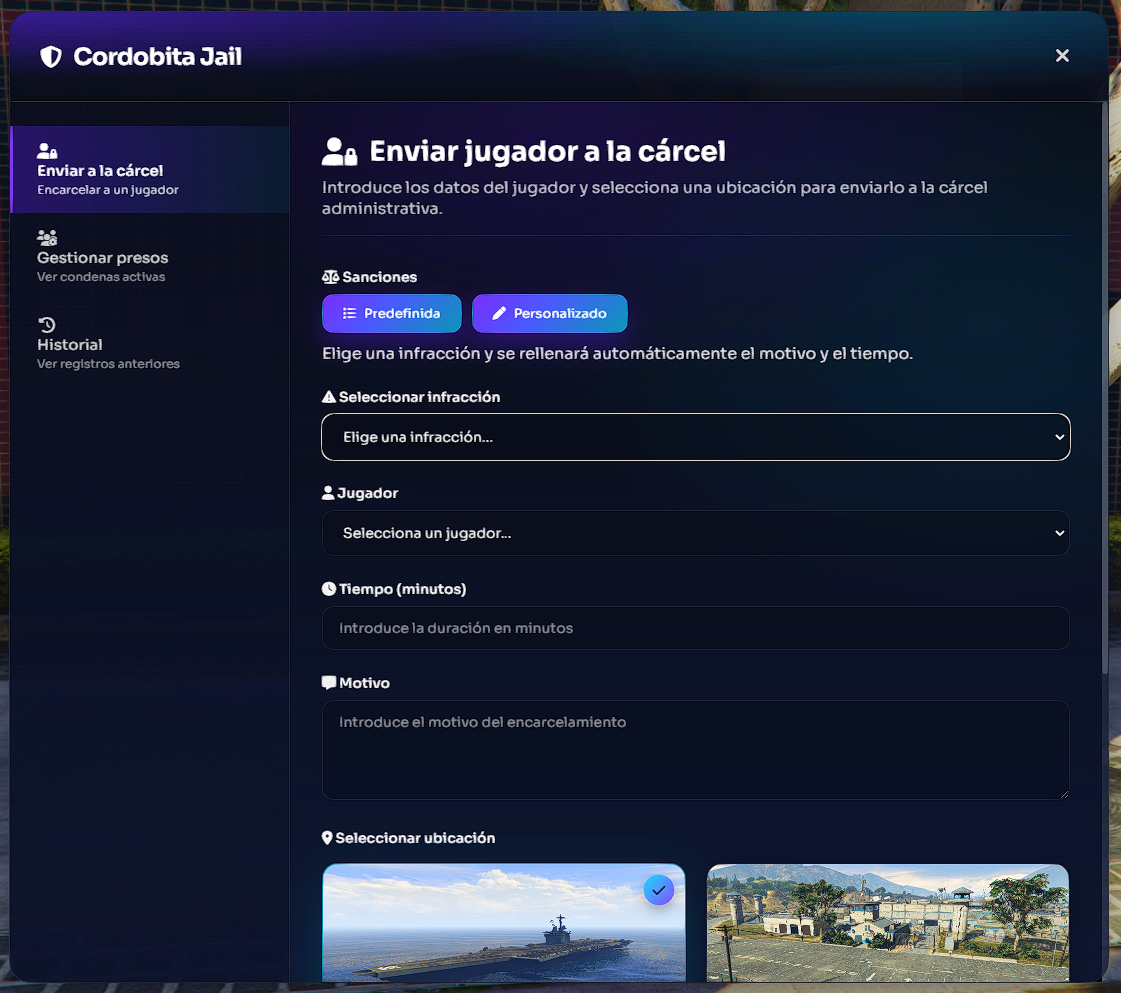Click the checkmark badge on carrier location
This screenshot has height=993, width=1121.
[x=658, y=890]
